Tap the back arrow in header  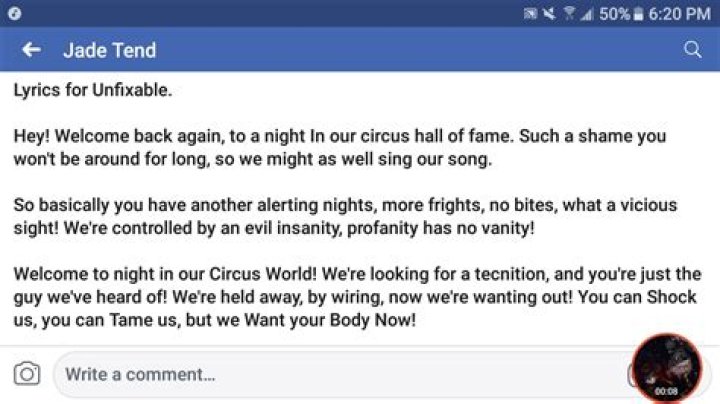pyautogui.click(x=31, y=50)
